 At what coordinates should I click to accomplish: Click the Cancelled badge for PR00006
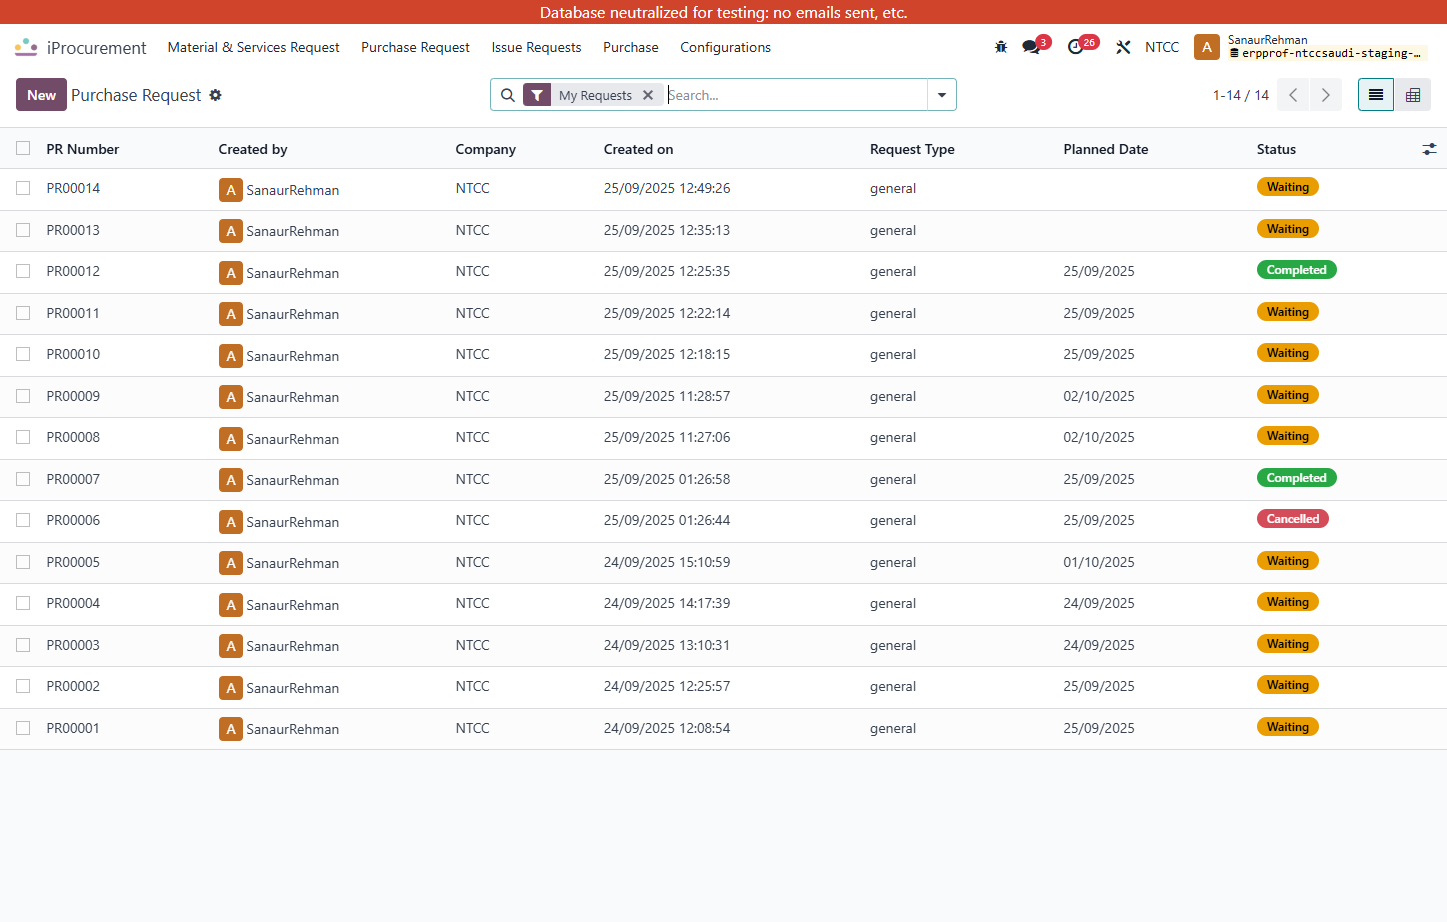pyautogui.click(x=1292, y=519)
